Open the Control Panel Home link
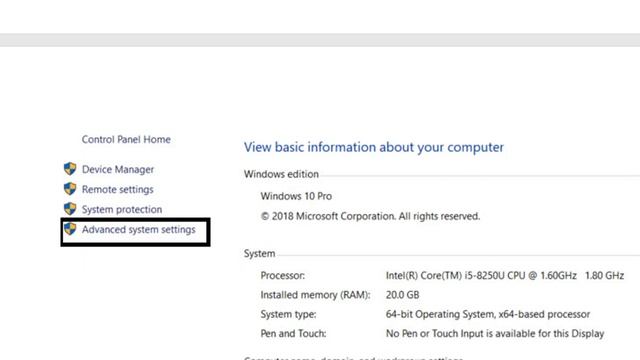This screenshot has height=360, width=640. coord(126,140)
